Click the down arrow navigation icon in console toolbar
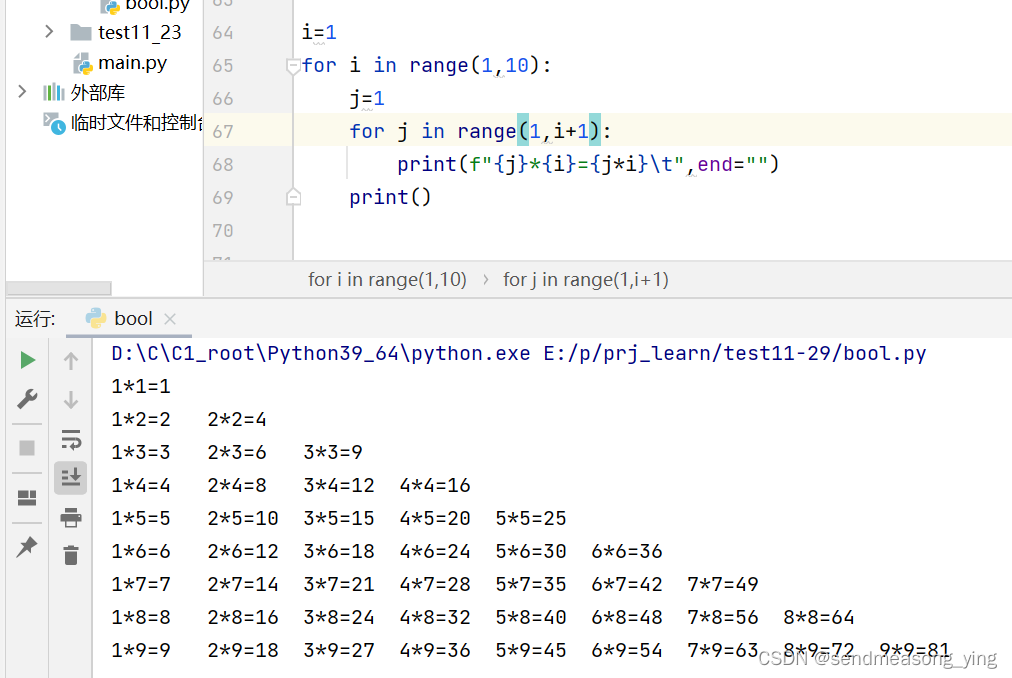 70,400
